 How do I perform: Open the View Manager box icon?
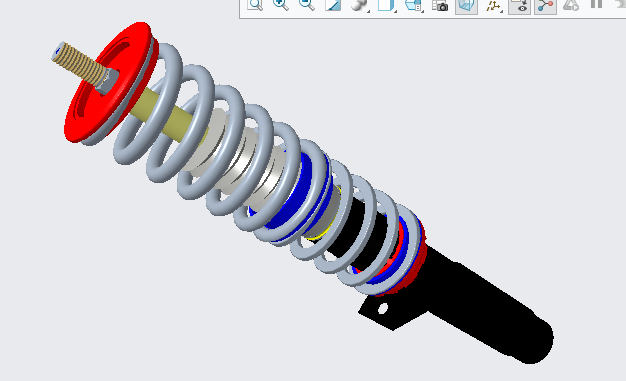pos(413,6)
